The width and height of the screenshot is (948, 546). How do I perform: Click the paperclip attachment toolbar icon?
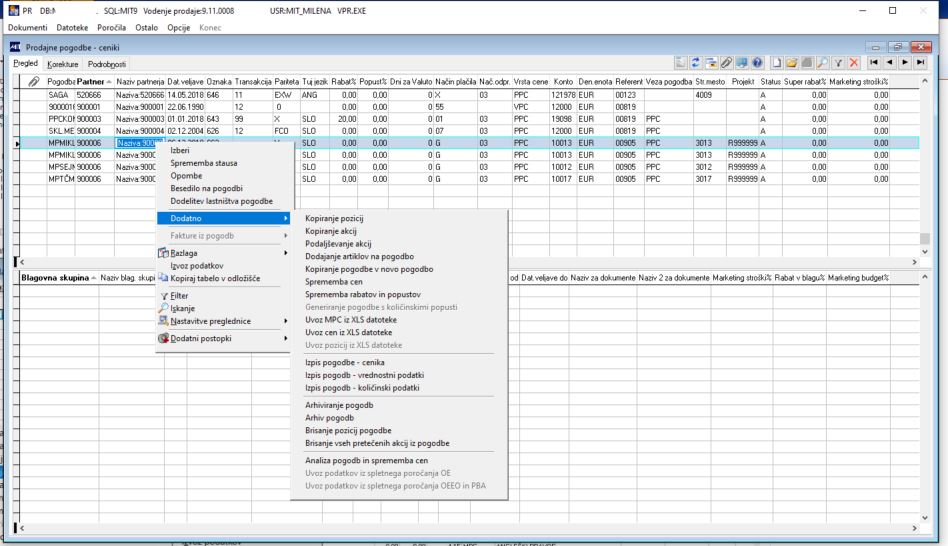point(726,62)
